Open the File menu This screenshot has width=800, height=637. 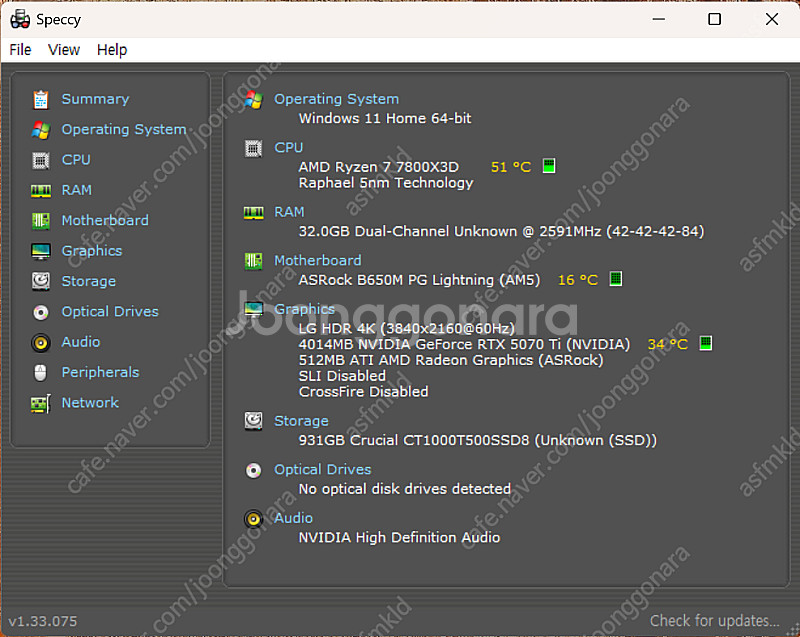20,50
